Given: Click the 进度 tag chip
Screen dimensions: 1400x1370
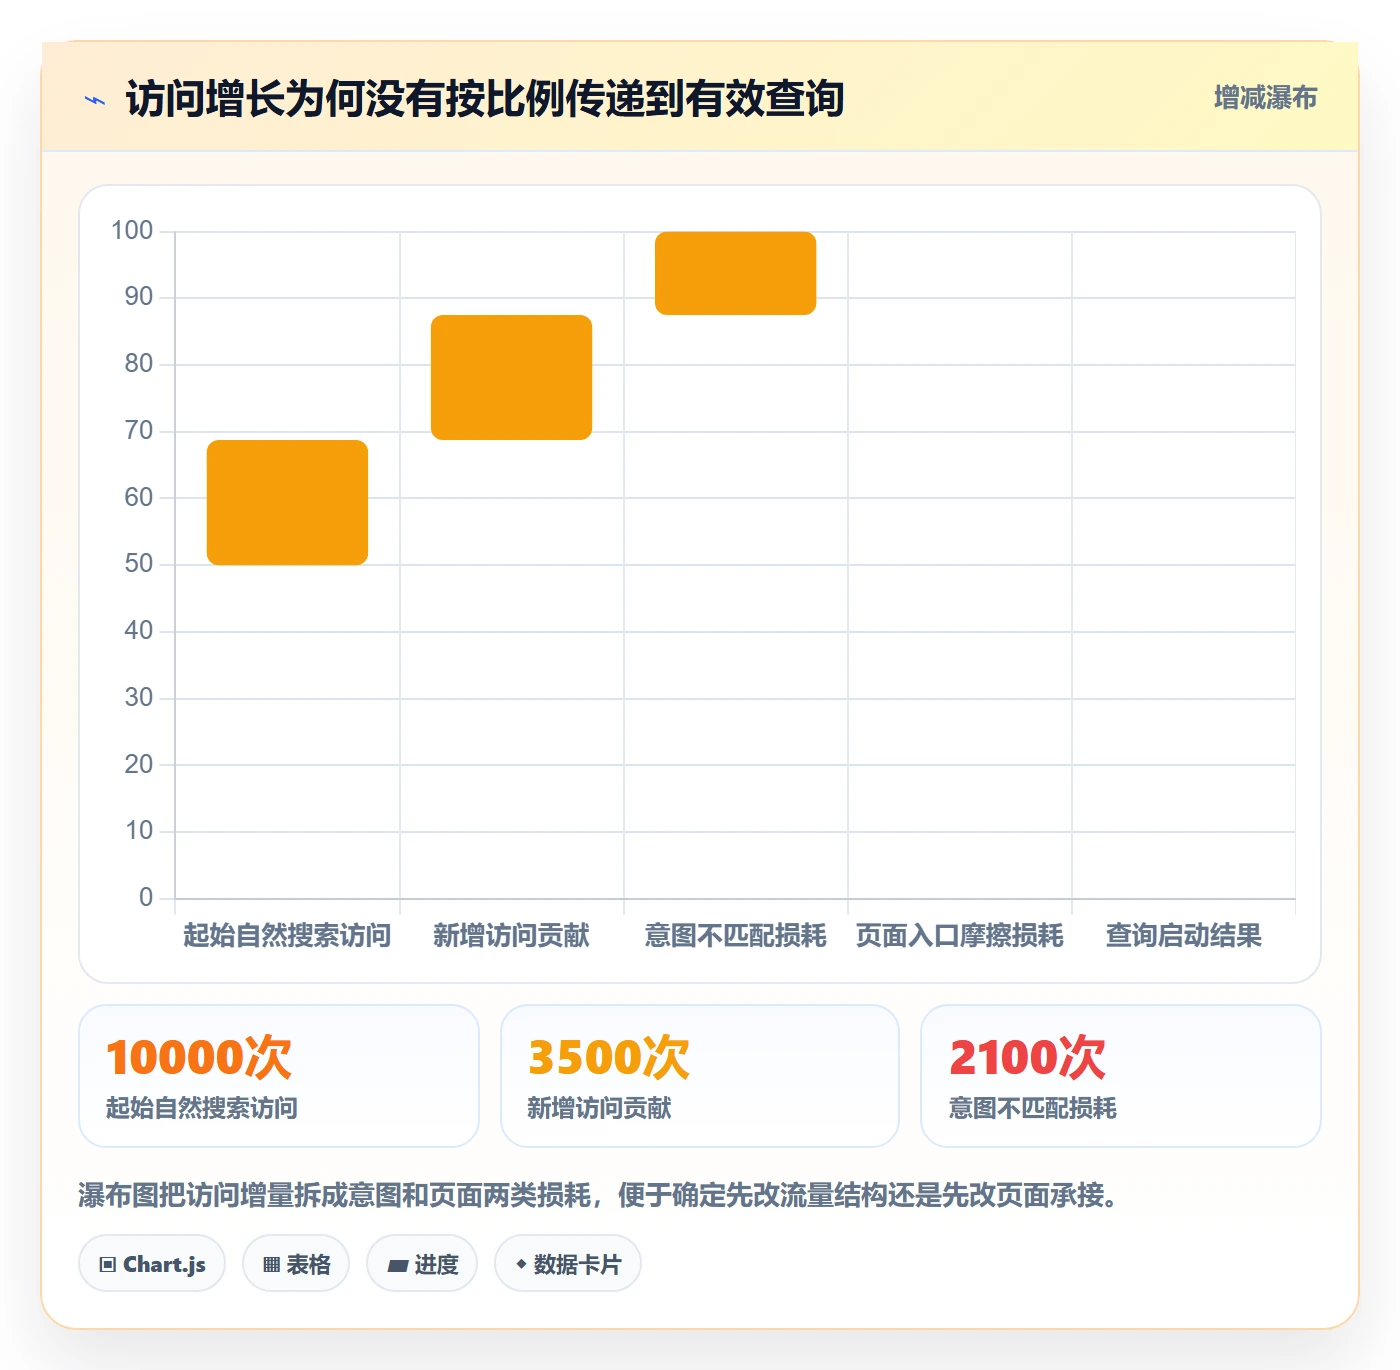Looking at the screenshot, I should click(422, 1264).
